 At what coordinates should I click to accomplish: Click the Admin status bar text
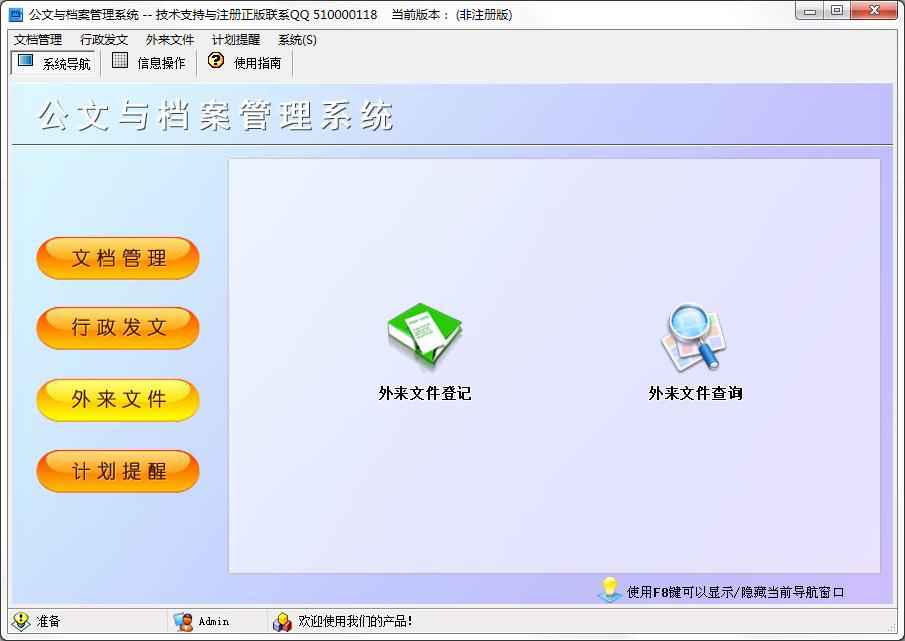(214, 621)
